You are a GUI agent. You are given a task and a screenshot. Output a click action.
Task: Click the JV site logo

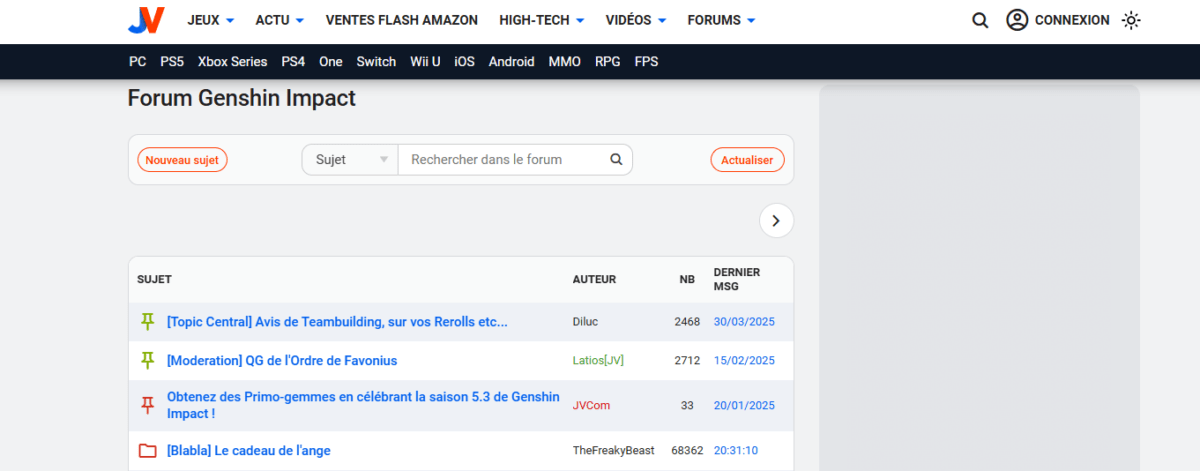coord(146,20)
